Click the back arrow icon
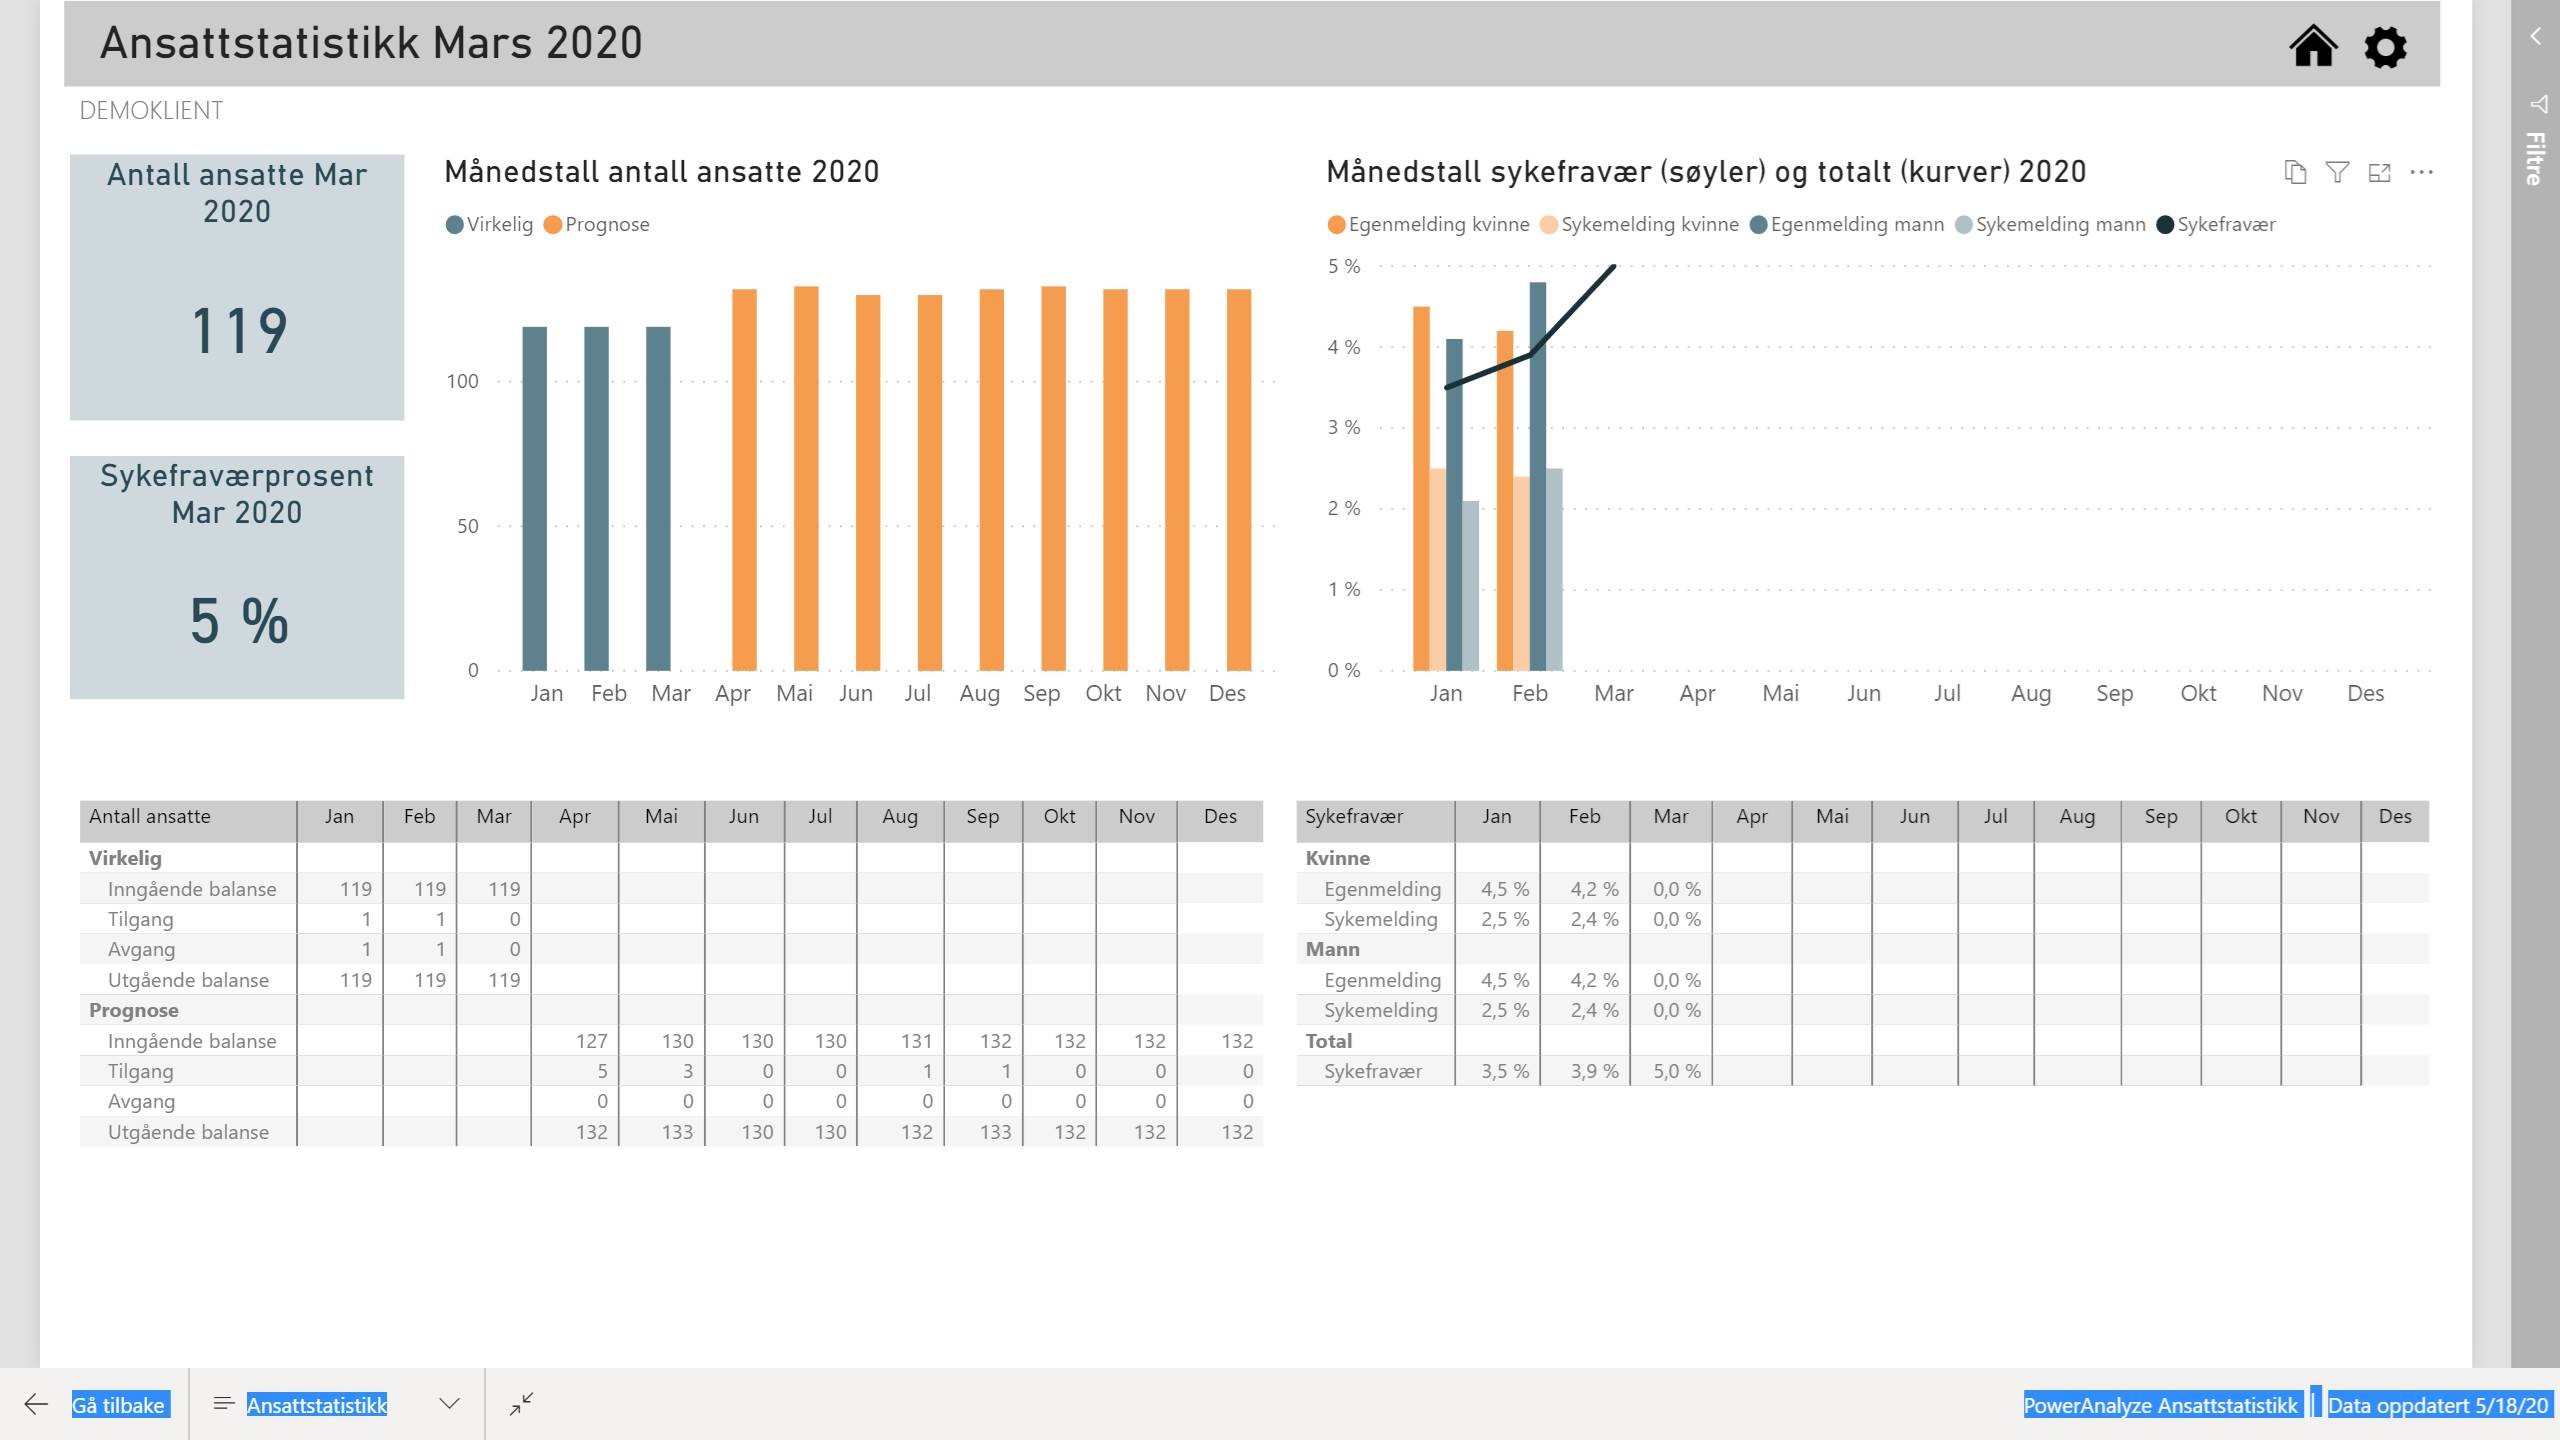 click(x=36, y=1404)
